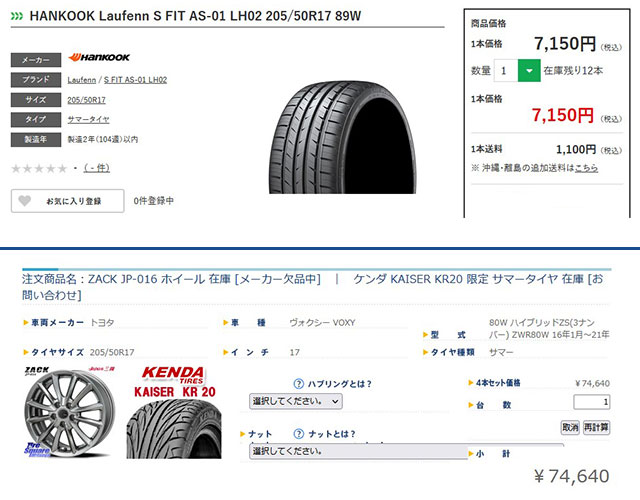This screenshot has width=640, height=500.
Task: Click the 台数 quantity input field
Action: 592,402
